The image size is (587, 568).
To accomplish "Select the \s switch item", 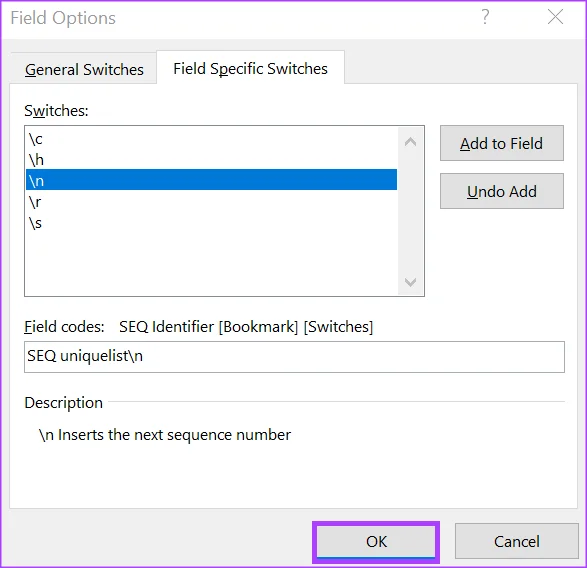I will (x=211, y=223).
